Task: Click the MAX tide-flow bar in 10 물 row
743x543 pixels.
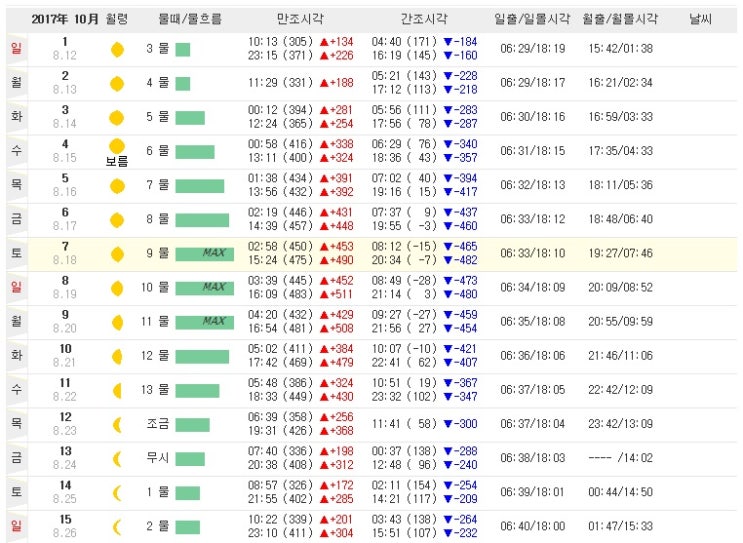Action: click(205, 288)
